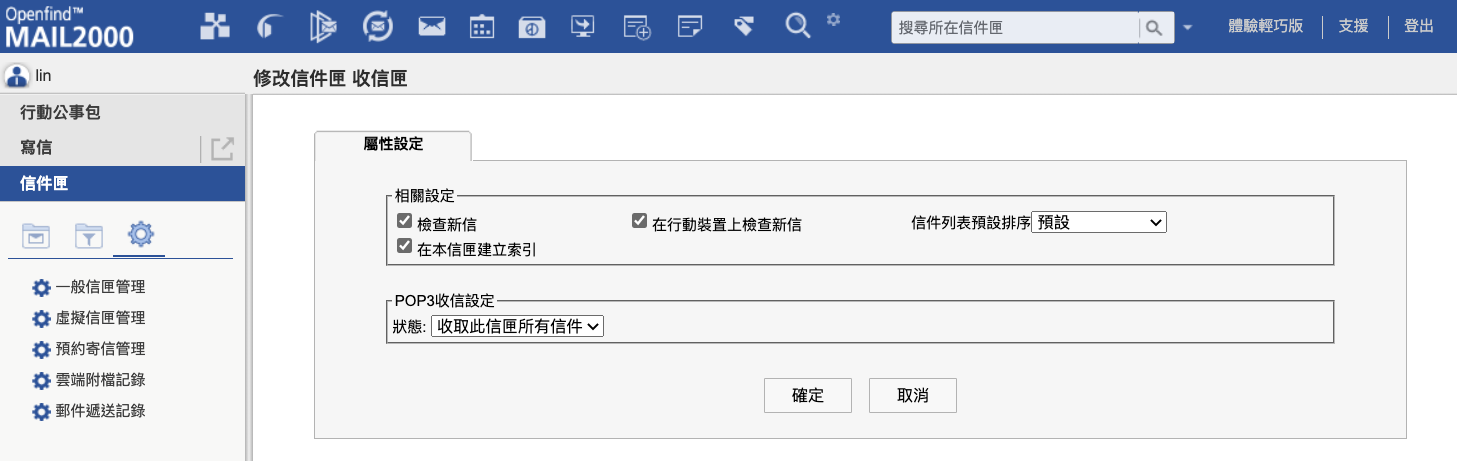Disable 在本信匣建立索引 checkbox
This screenshot has width=1457, height=461.
pos(405,246)
